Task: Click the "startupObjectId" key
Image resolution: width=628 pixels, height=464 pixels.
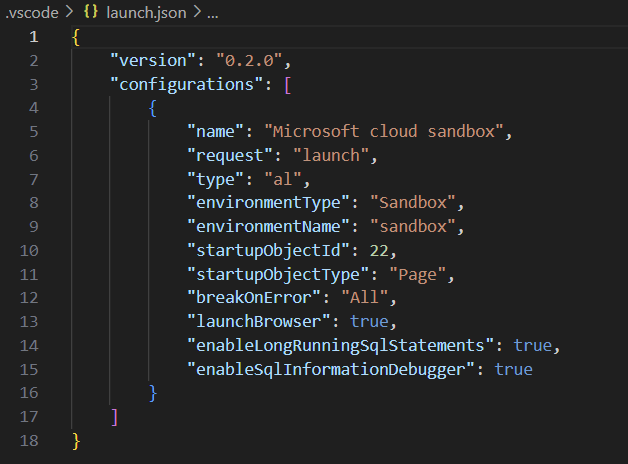Action: click(268, 251)
